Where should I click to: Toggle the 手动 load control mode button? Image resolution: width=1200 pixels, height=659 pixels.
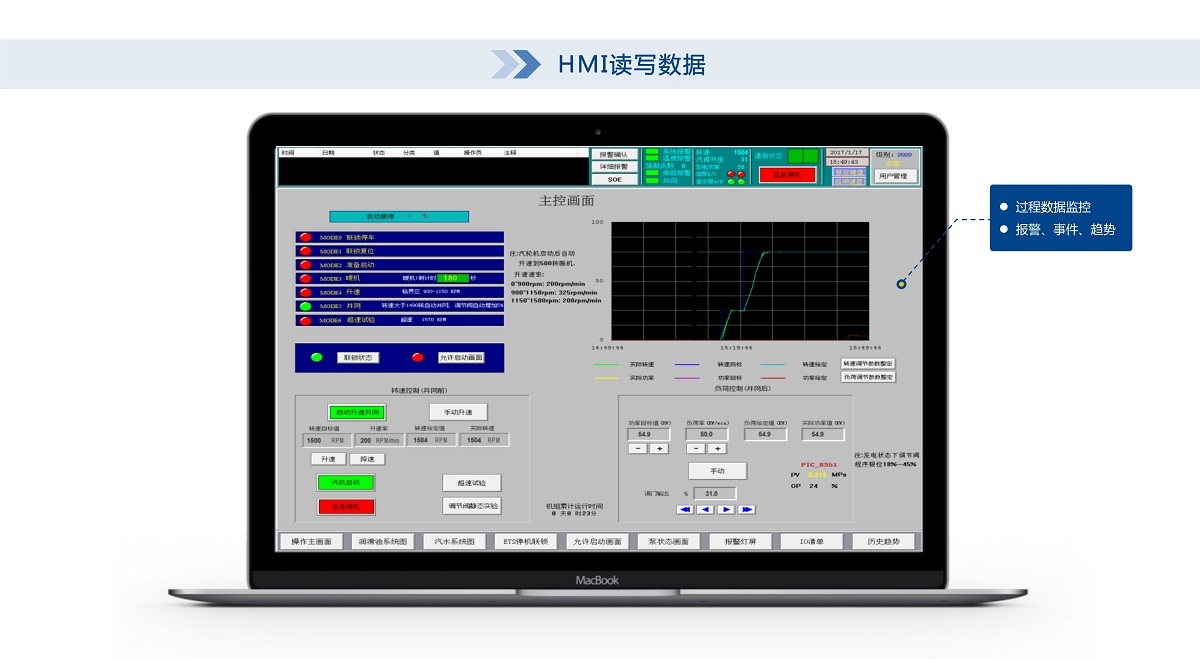717,471
